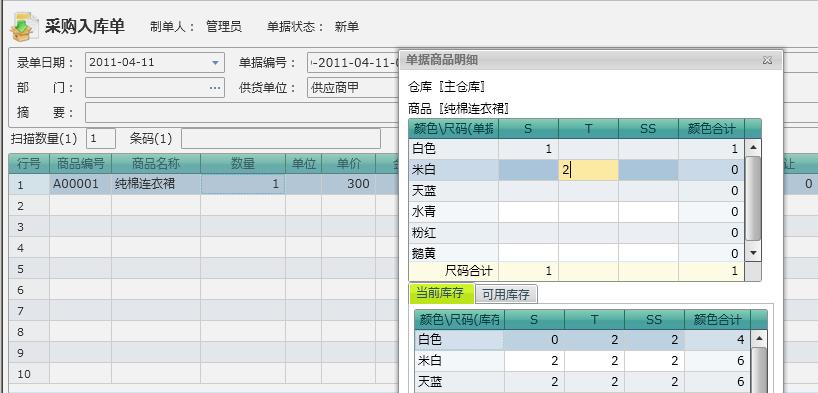Click the 单位 column header

click(303, 164)
